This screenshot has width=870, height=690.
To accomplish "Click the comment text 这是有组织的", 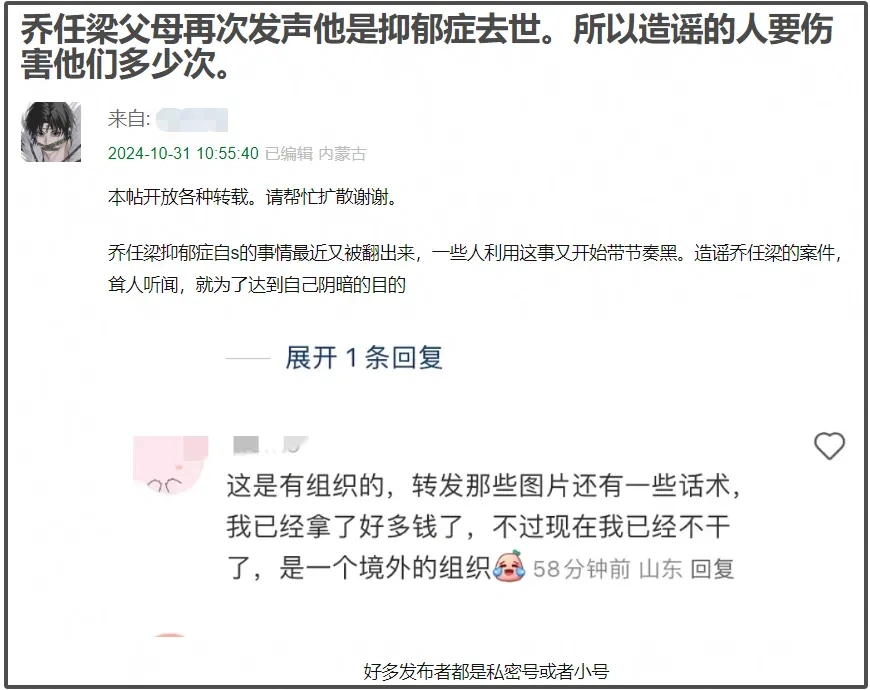I will (483, 526).
